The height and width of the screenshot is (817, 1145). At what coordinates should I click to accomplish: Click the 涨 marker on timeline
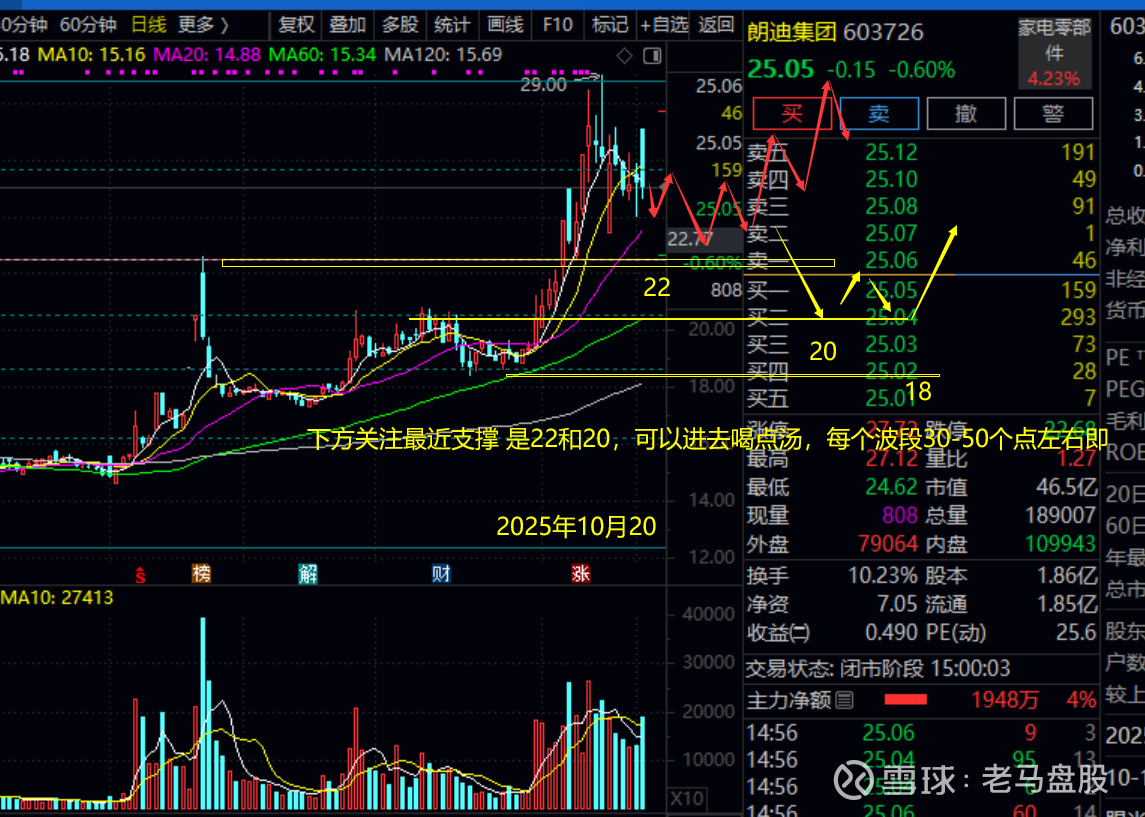pos(581,574)
